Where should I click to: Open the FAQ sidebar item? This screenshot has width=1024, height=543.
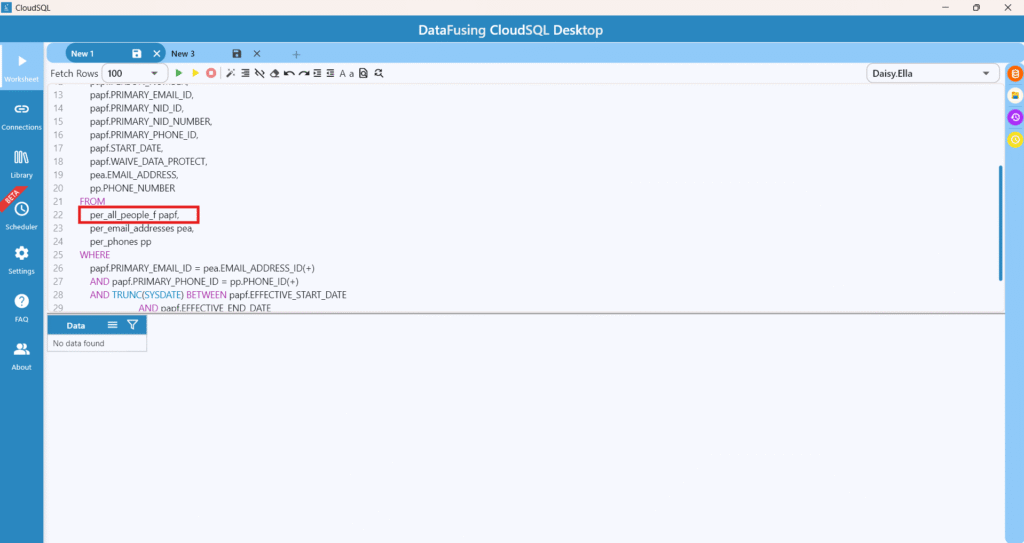22,308
